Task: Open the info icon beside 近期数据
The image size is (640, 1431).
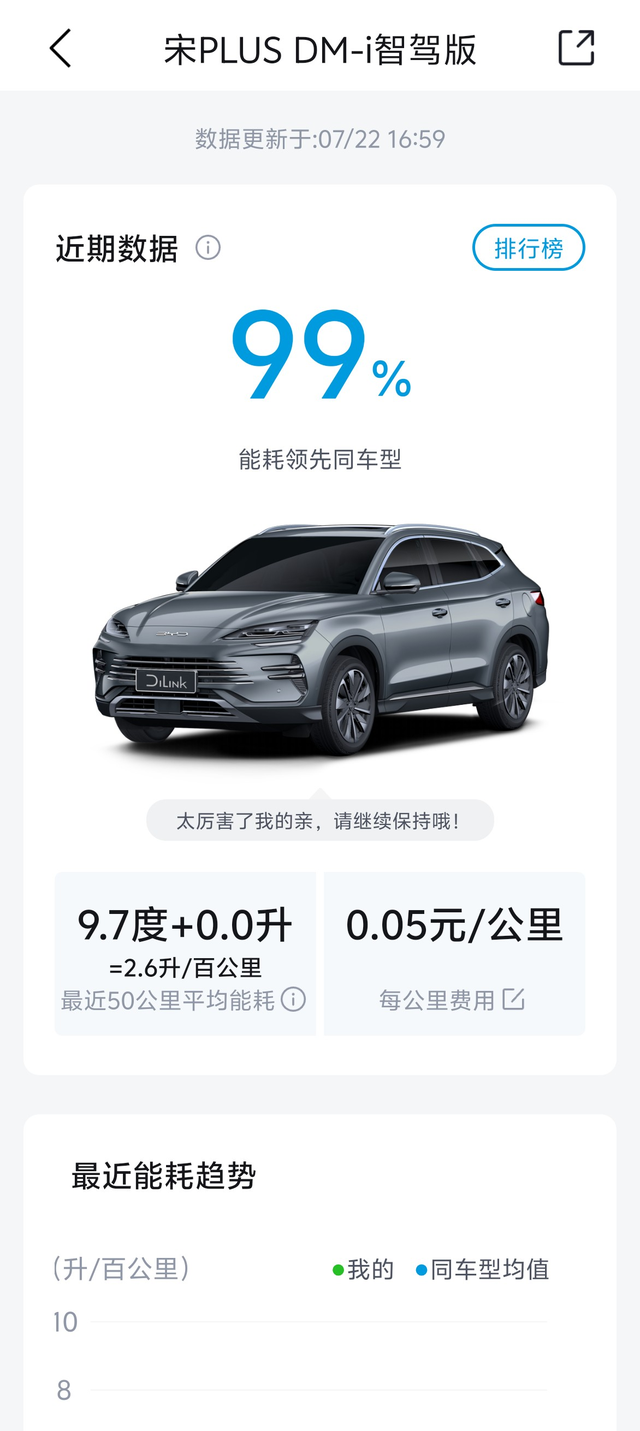Action: click(x=208, y=247)
